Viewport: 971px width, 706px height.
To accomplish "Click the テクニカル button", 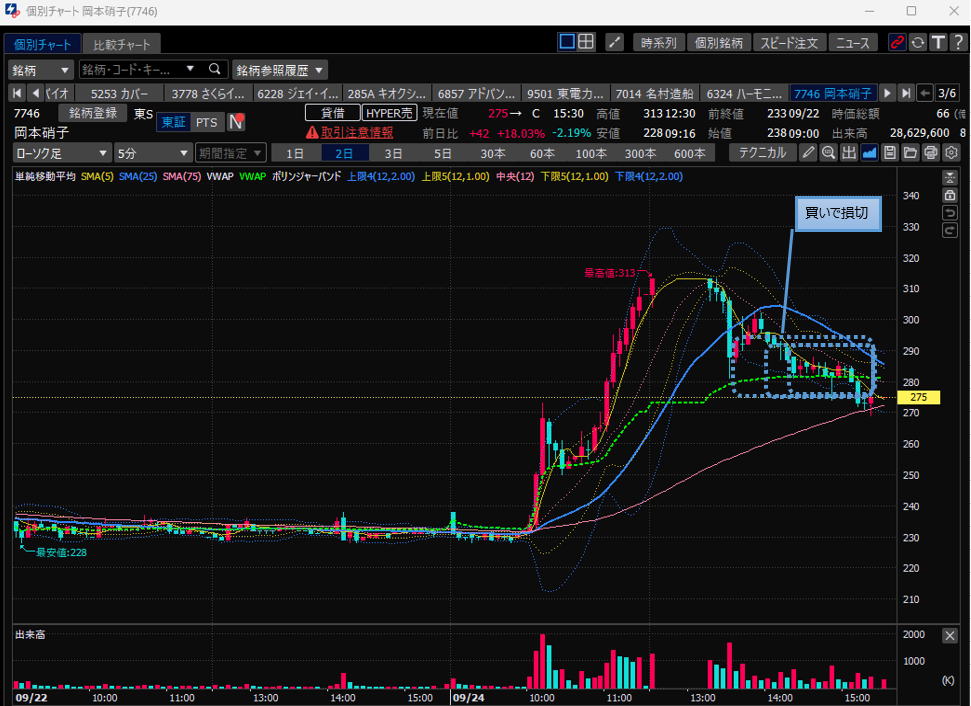I will point(762,153).
